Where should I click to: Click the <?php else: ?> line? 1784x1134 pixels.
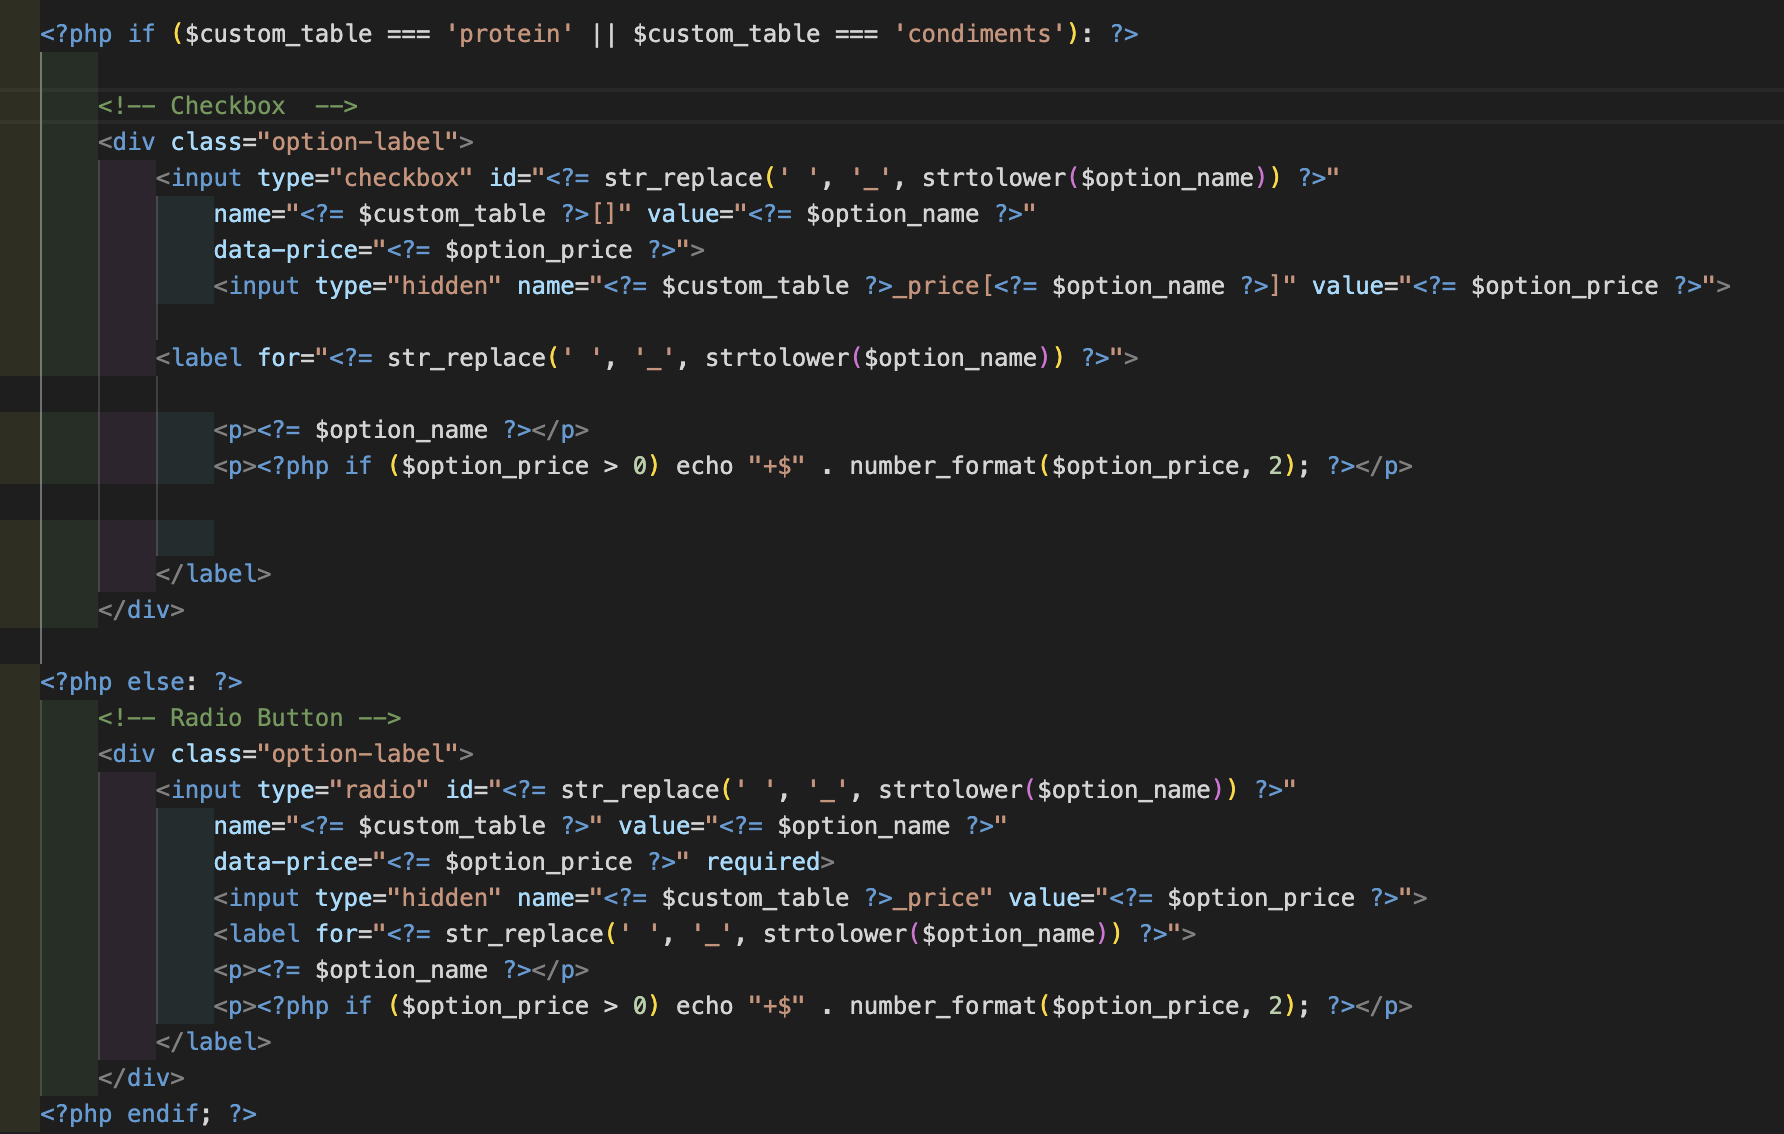(141, 682)
